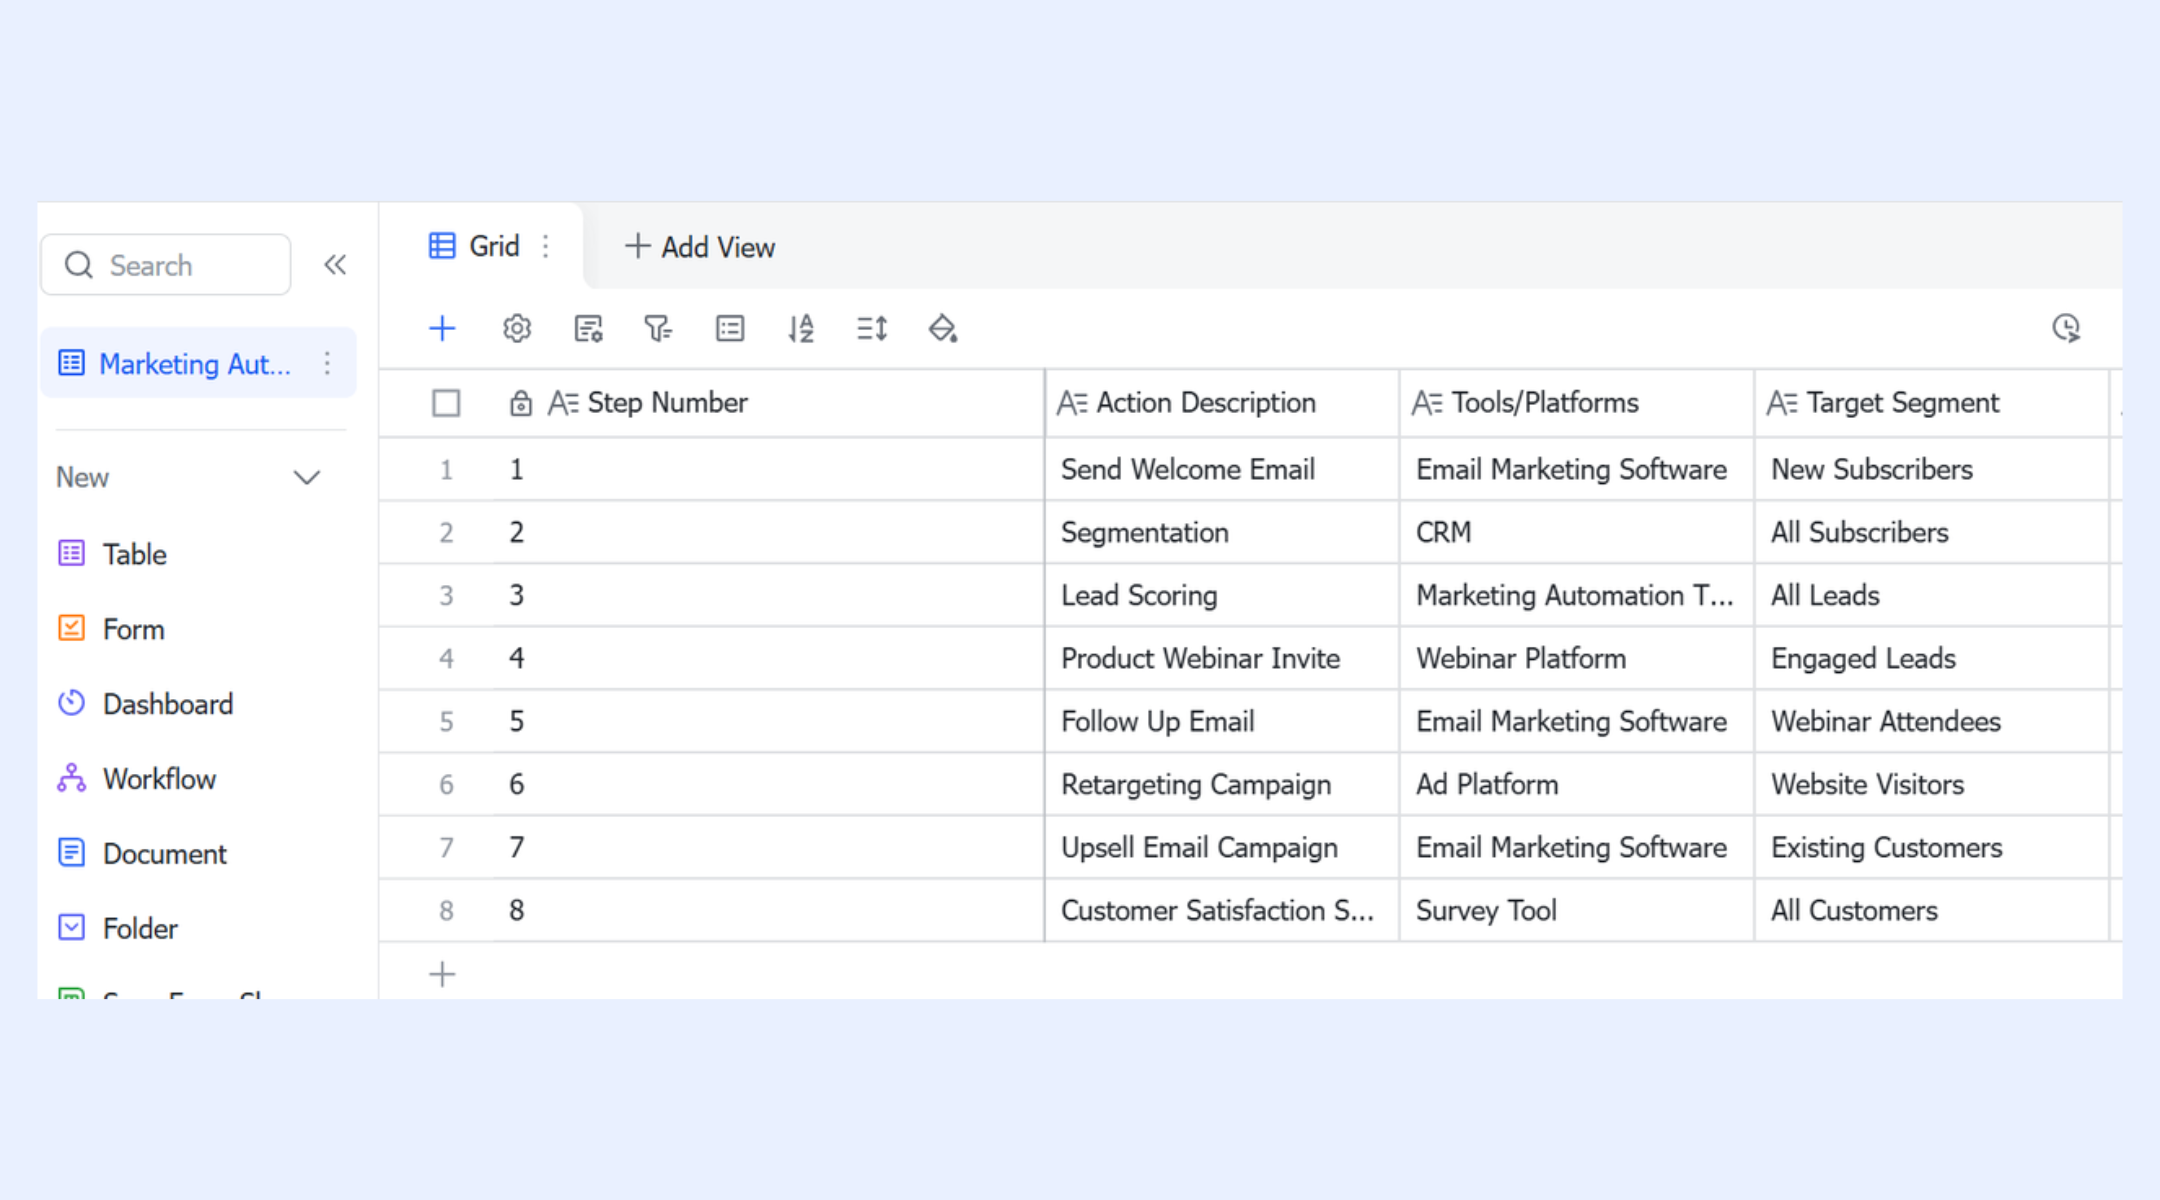Collapse the sidebar with double chevron
Screen dimensions: 2160x1200
[x=335, y=265]
